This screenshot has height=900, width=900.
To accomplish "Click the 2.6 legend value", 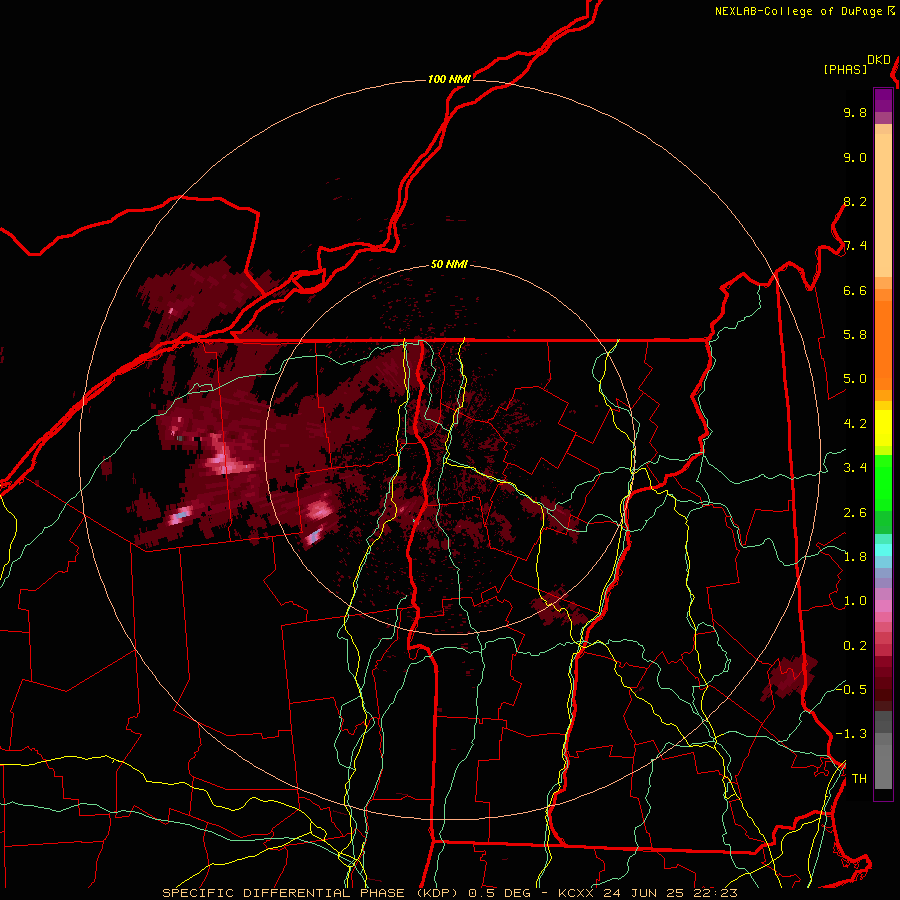I will pyautogui.click(x=855, y=513).
